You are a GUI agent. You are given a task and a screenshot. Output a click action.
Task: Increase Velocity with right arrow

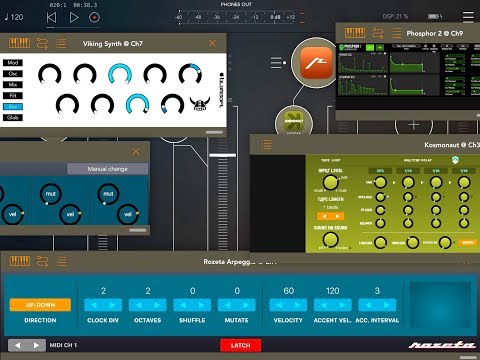[298, 305]
